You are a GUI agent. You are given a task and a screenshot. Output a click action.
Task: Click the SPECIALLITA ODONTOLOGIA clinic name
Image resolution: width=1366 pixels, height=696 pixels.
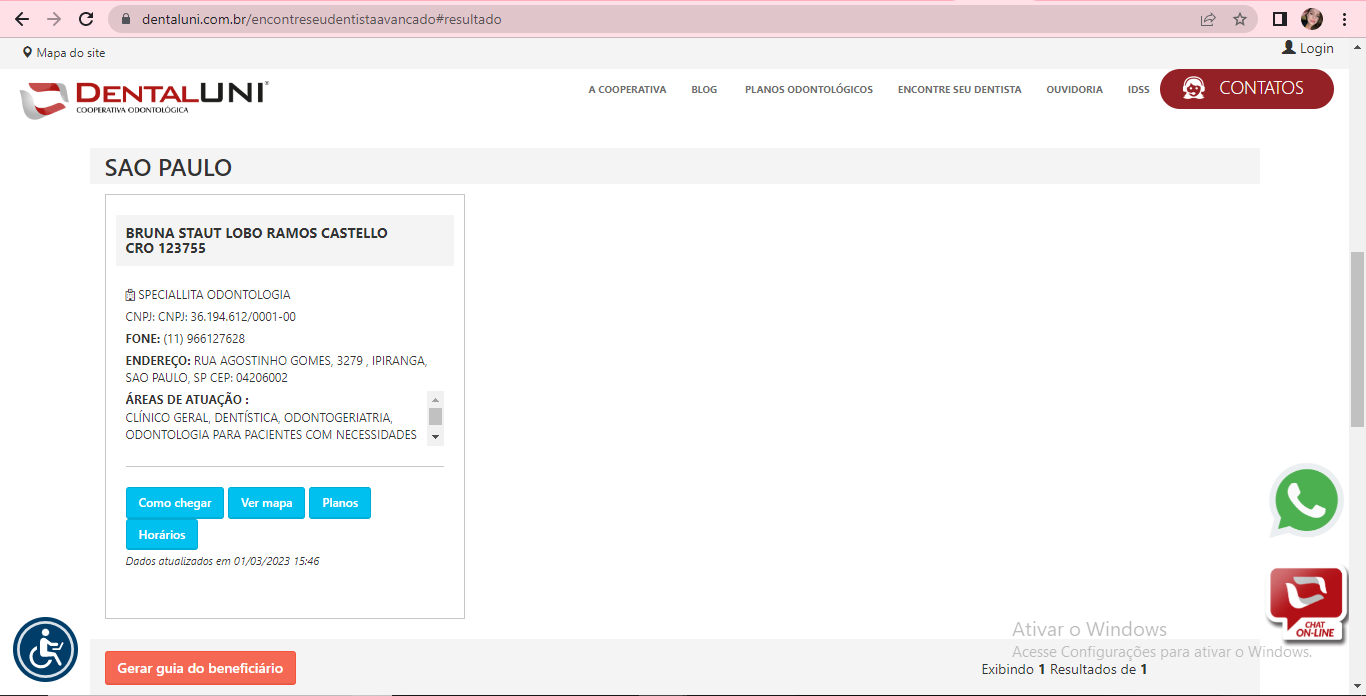215,295
